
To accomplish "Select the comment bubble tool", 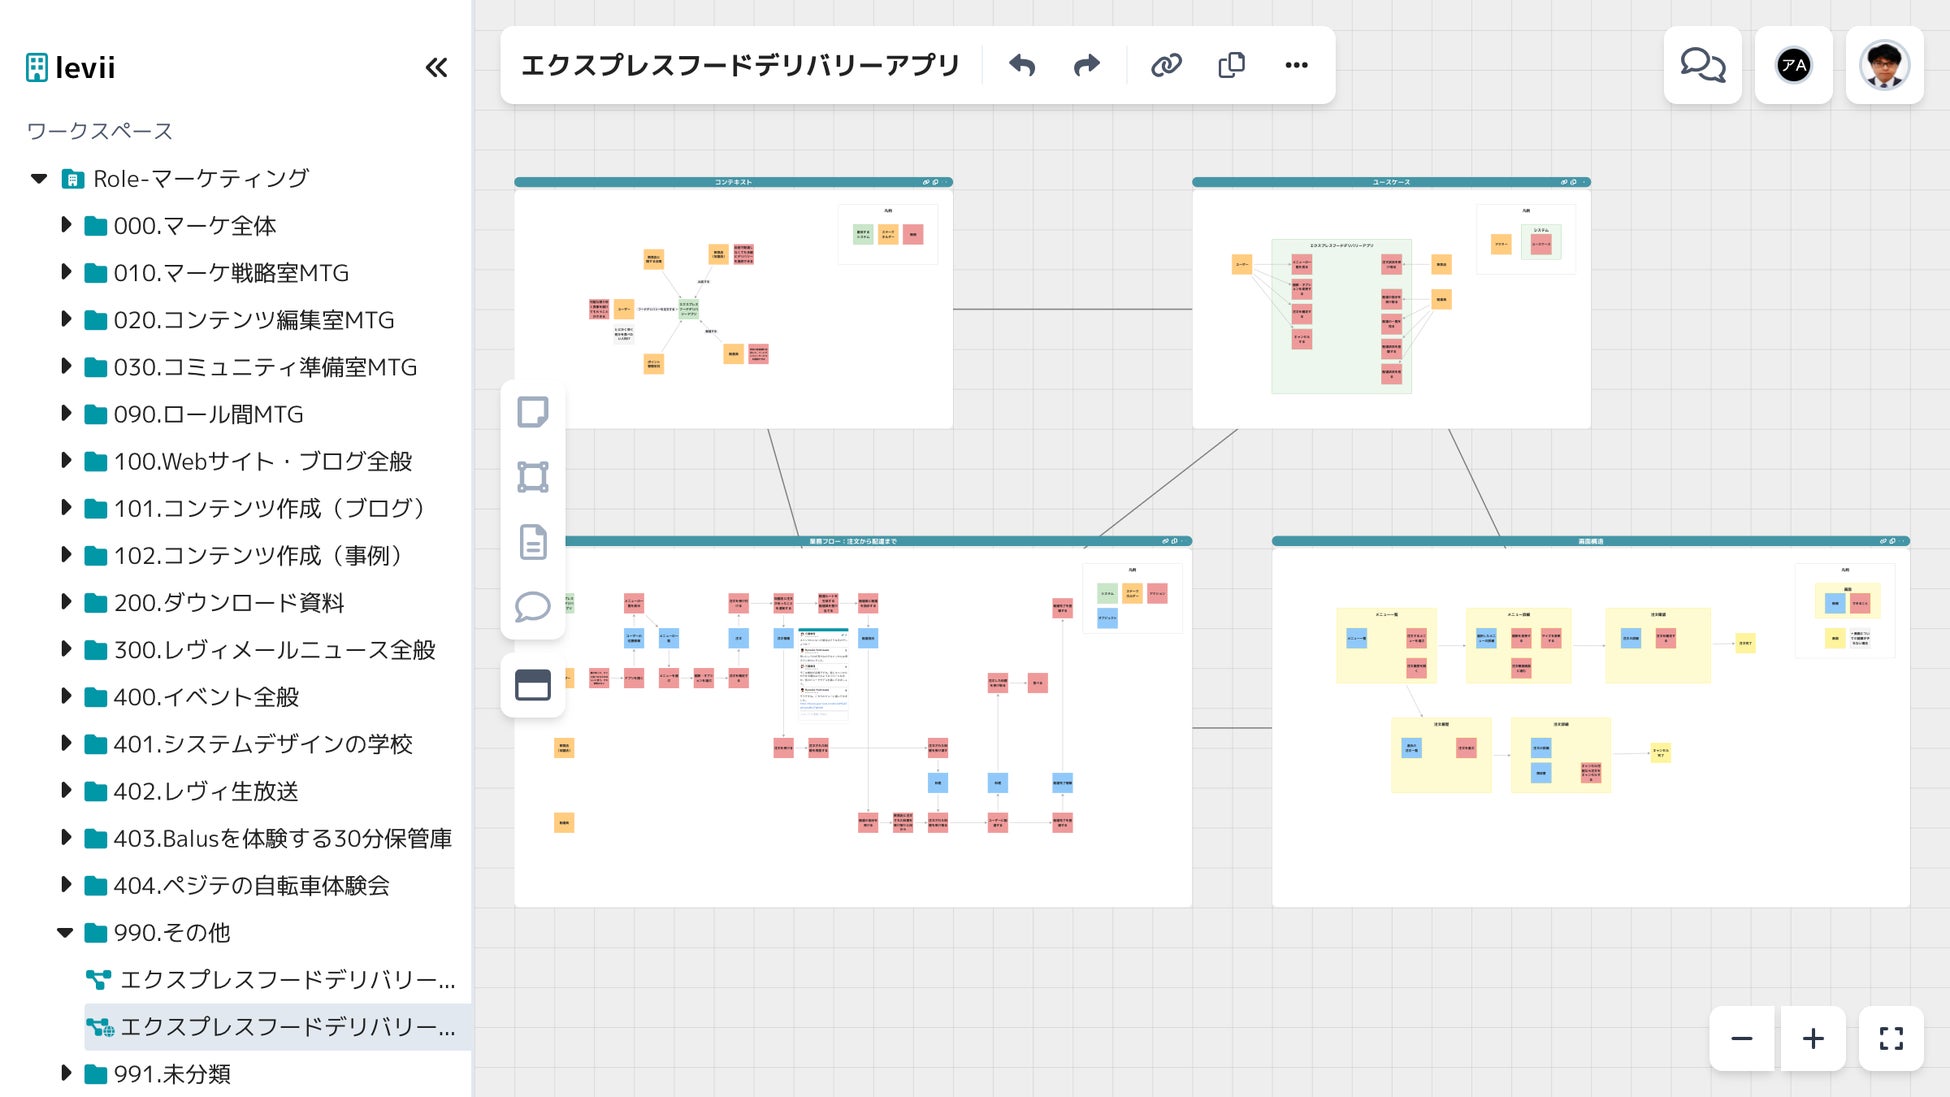I will coord(533,607).
